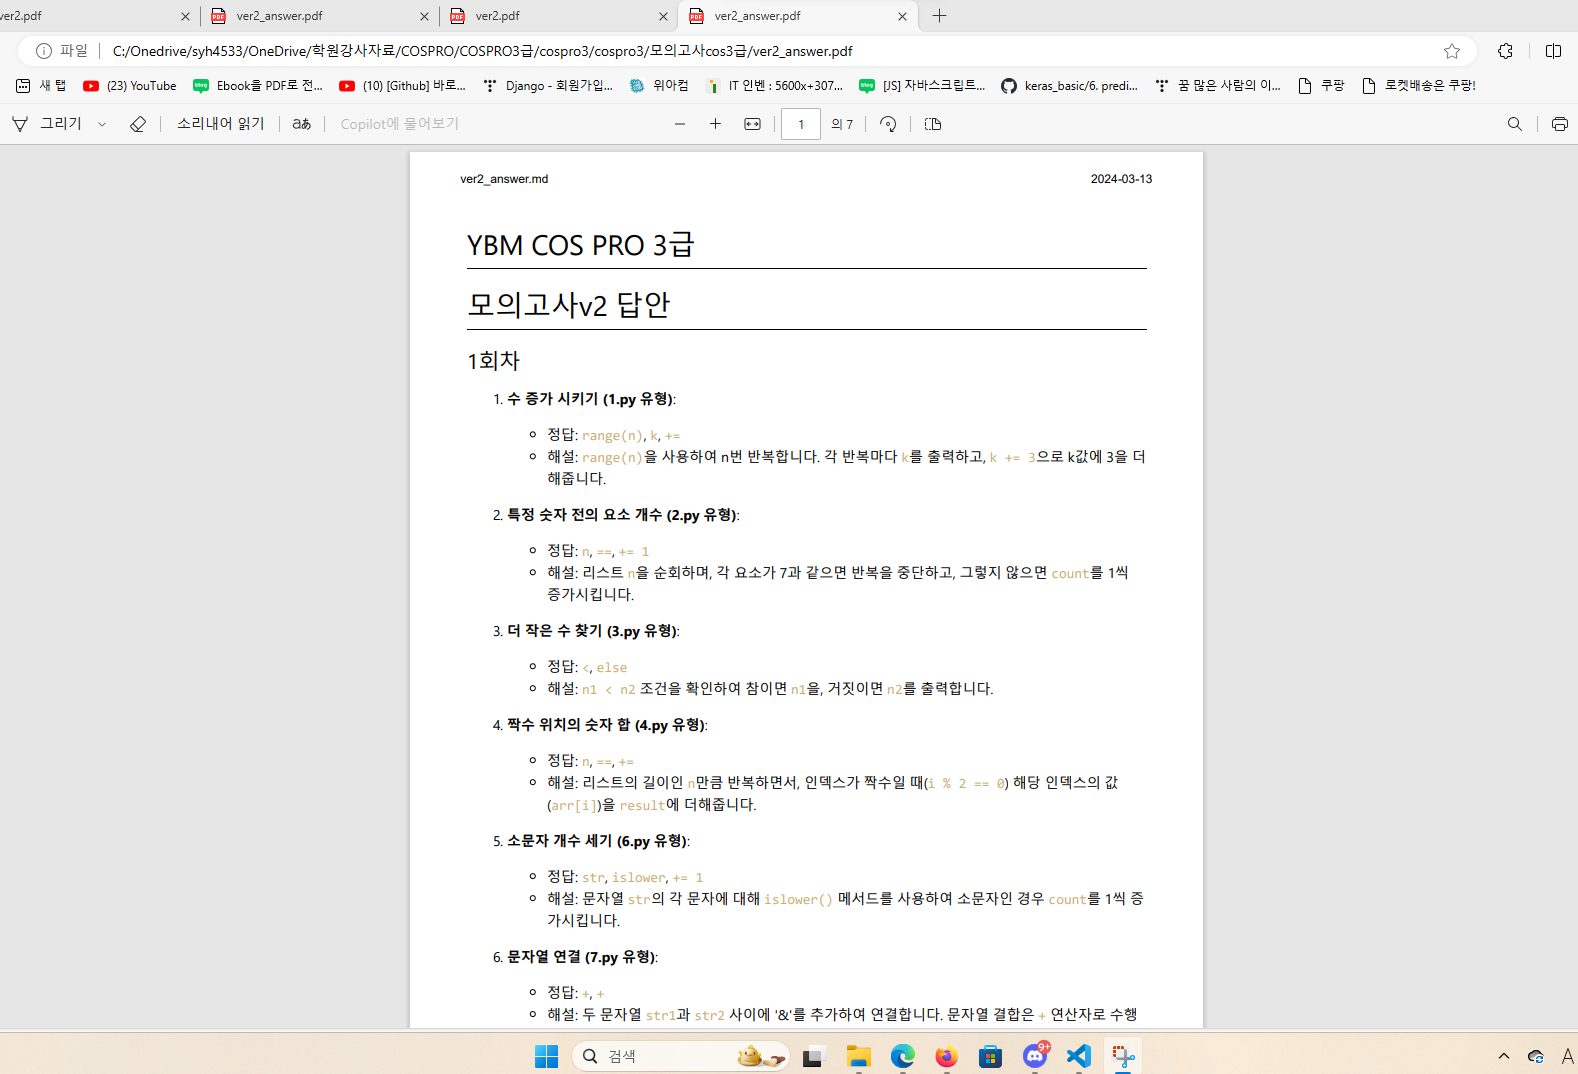This screenshot has height=1074, width=1578.
Task: Open the browser extensions menu
Action: 1505,51
